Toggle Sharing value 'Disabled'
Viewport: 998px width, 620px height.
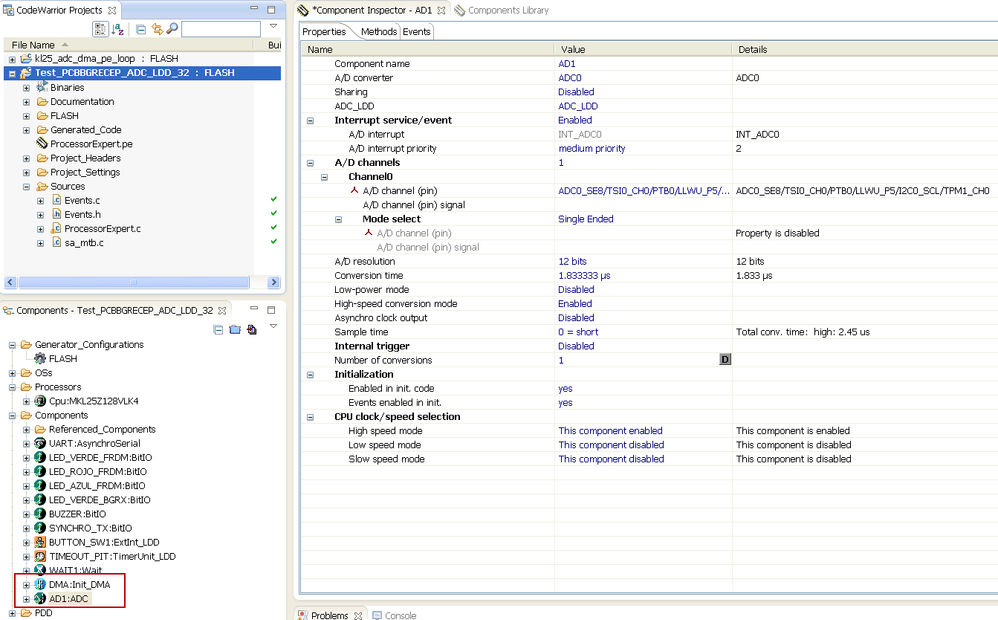tap(576, 92)
